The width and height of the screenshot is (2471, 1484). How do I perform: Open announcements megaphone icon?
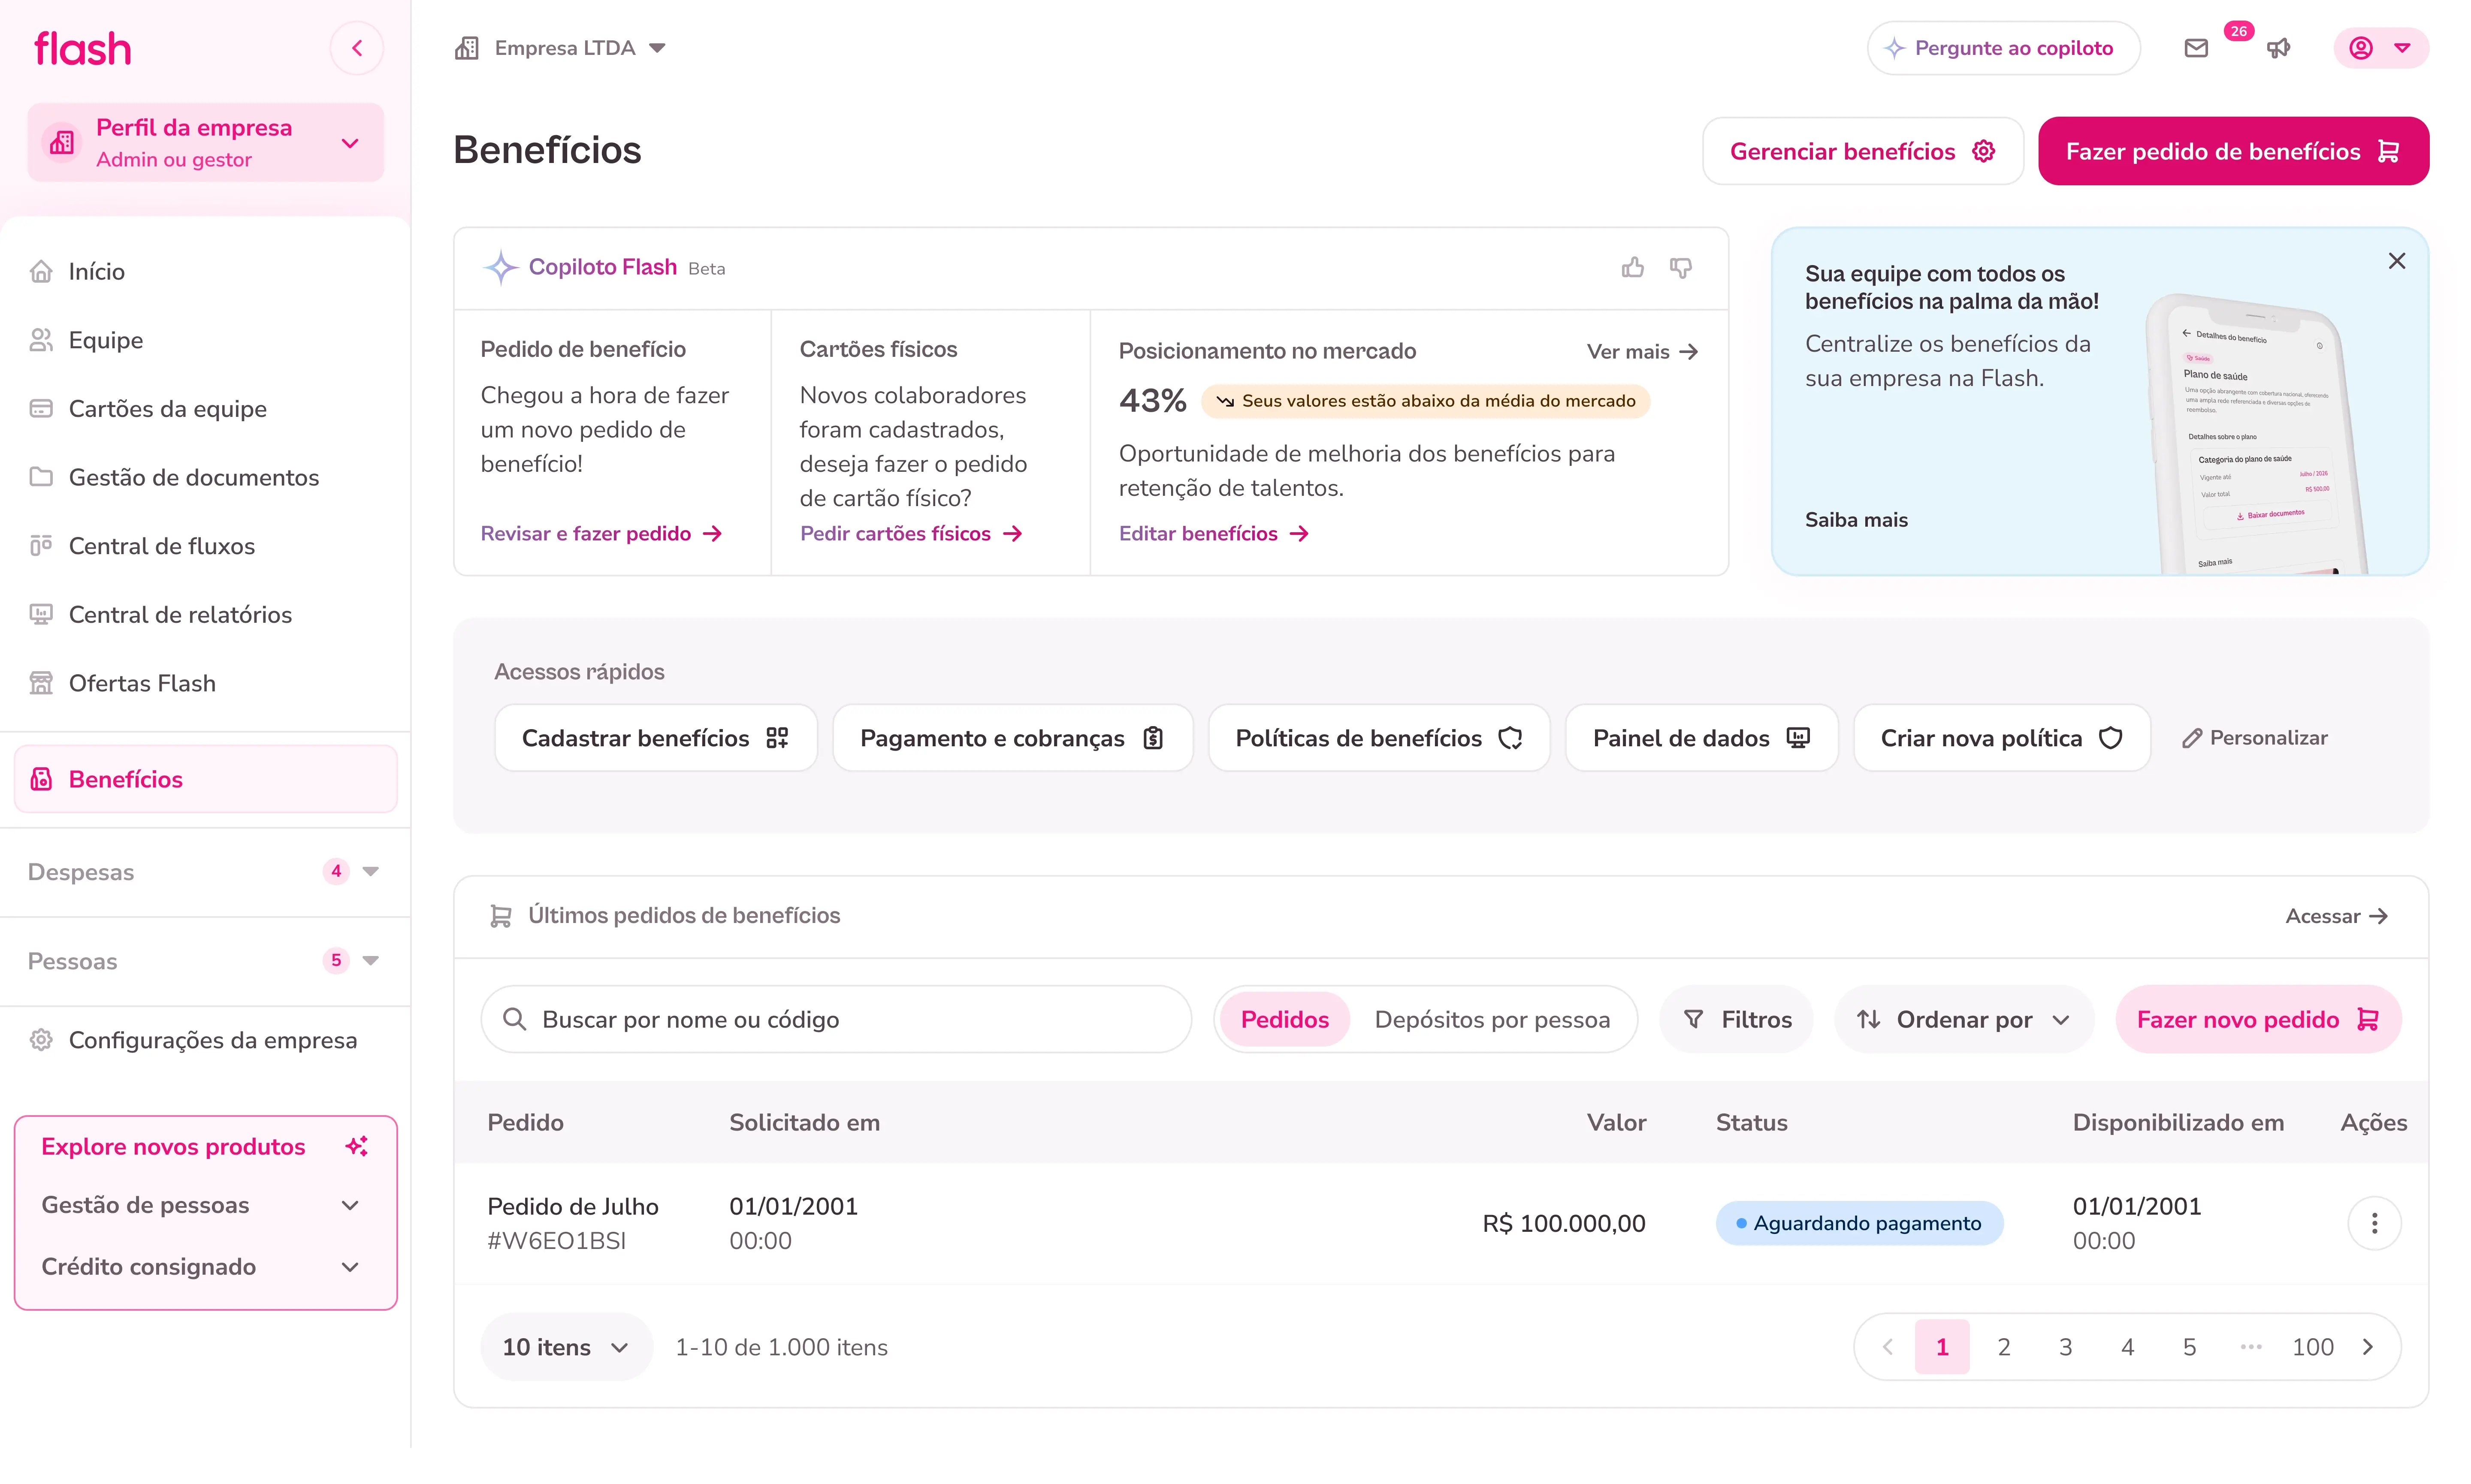click(x=2278, y=48)
